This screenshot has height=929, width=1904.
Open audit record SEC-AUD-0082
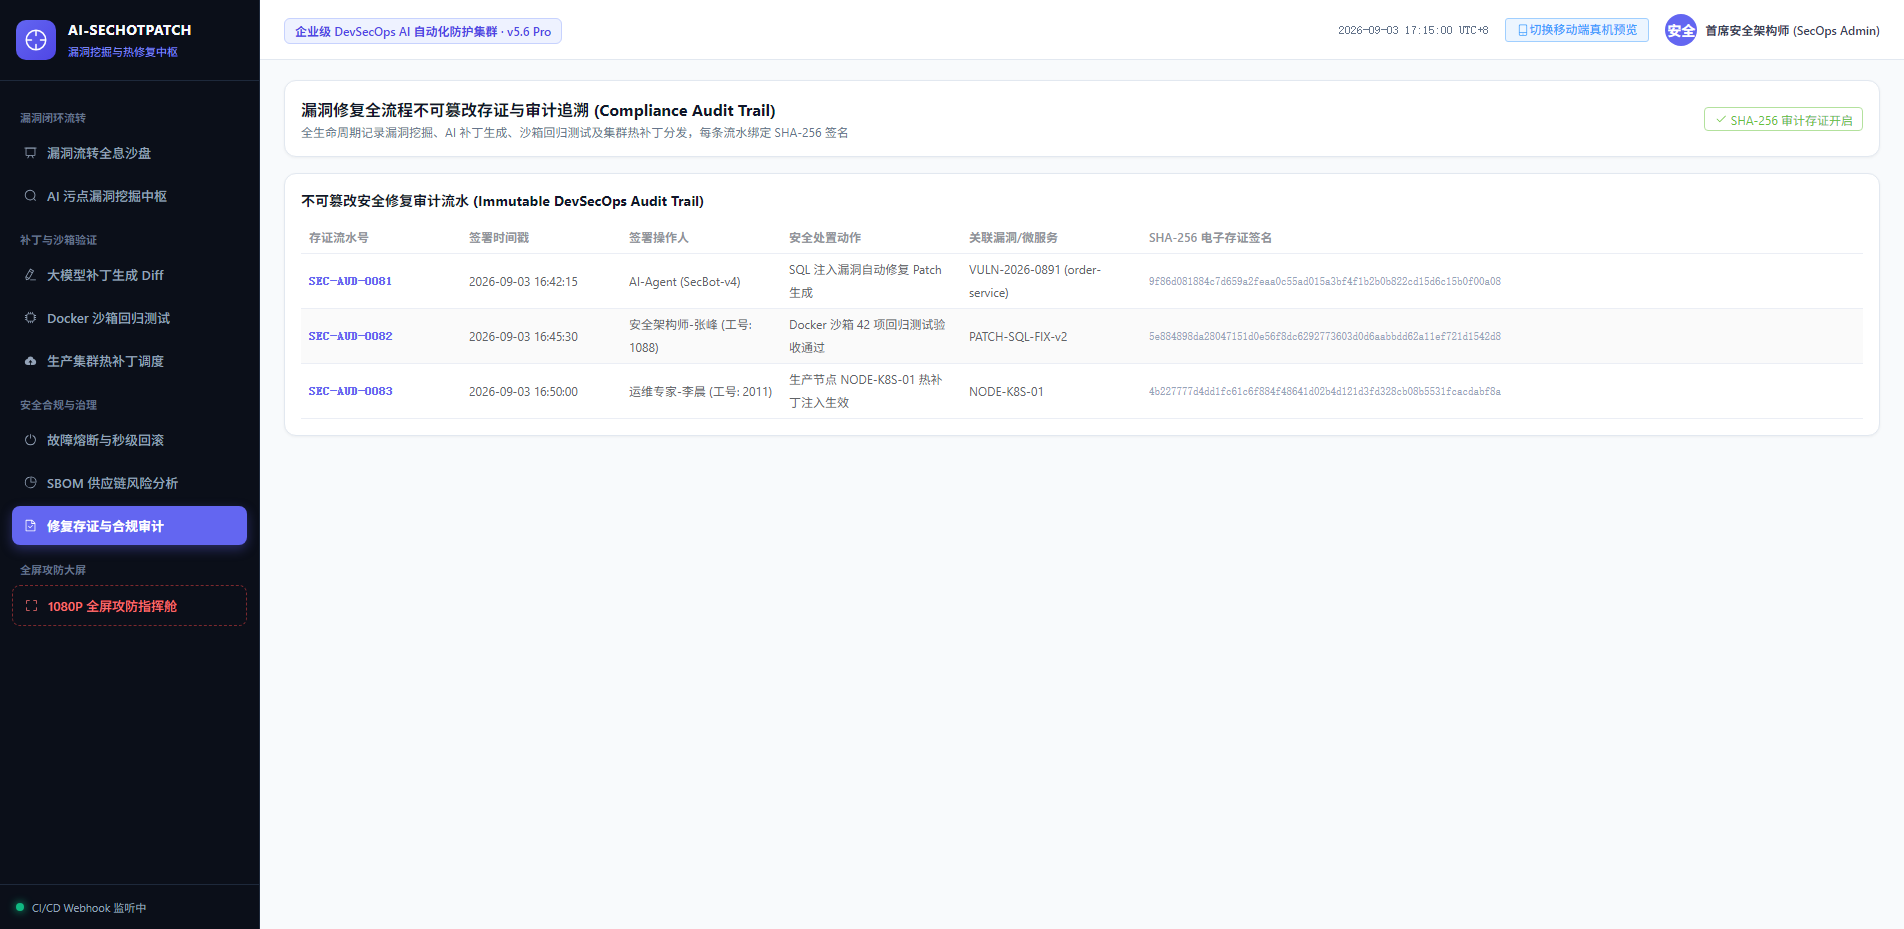[x=350, y=337]
